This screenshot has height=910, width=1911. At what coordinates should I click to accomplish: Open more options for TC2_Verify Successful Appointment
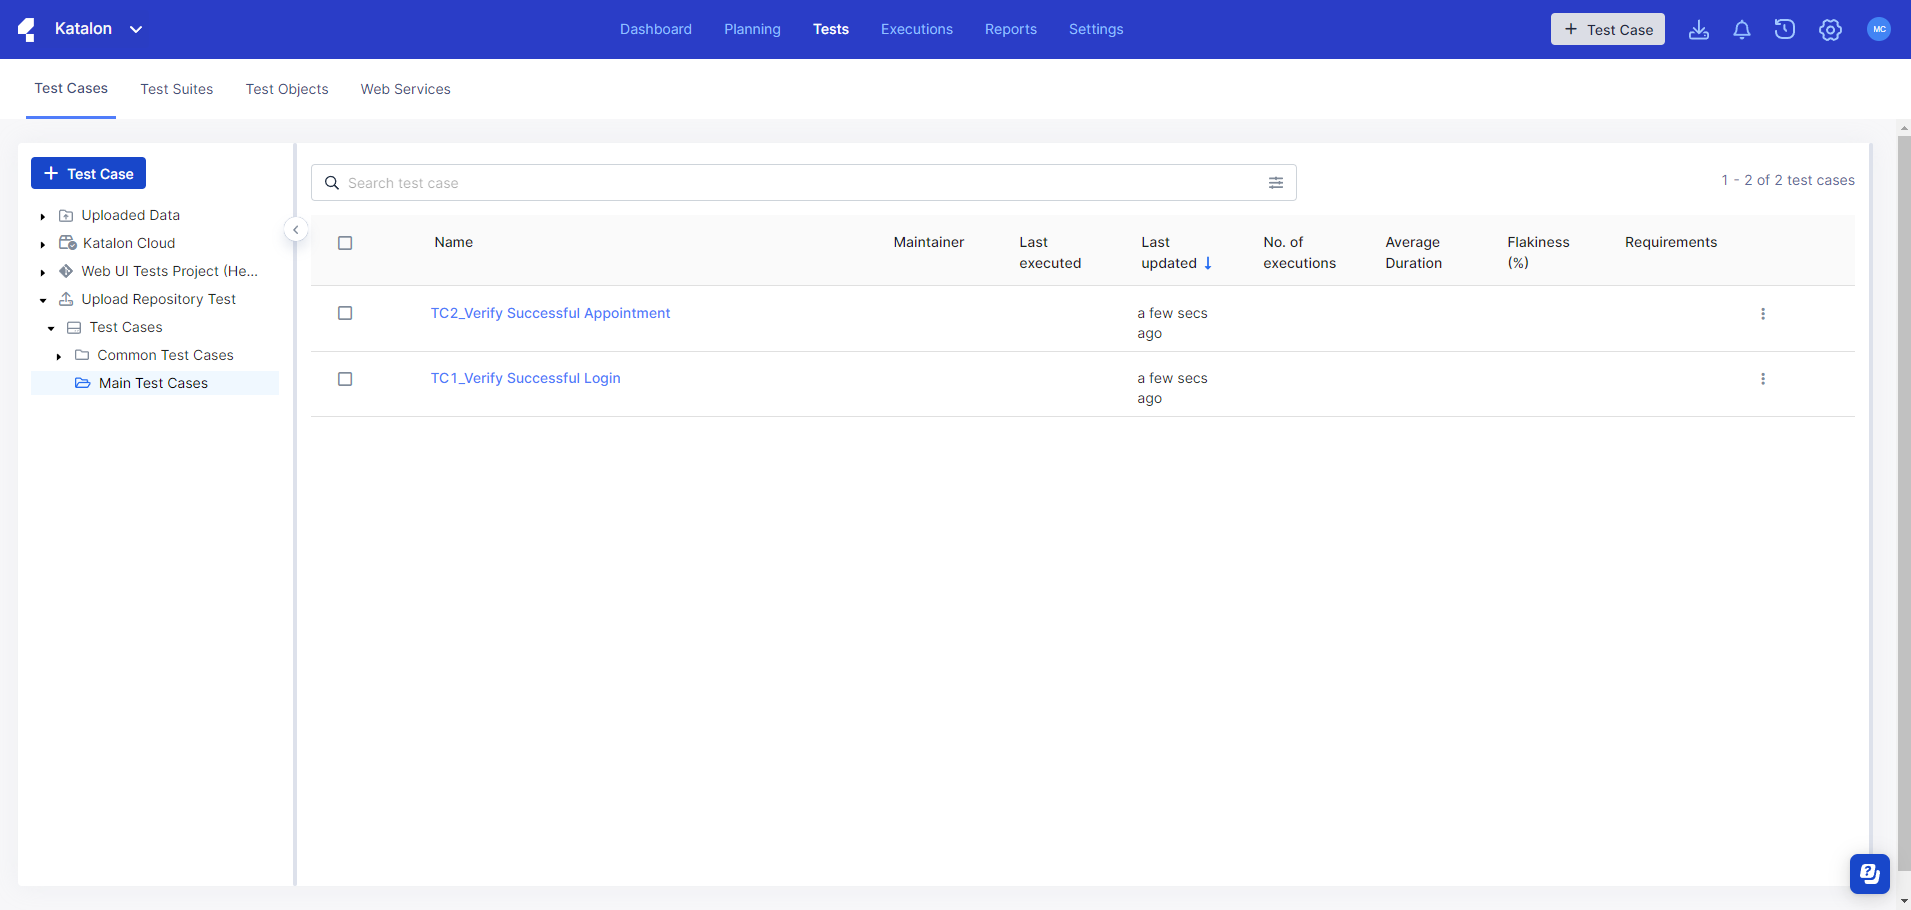pyautogui.click(x=1762, y=314)
